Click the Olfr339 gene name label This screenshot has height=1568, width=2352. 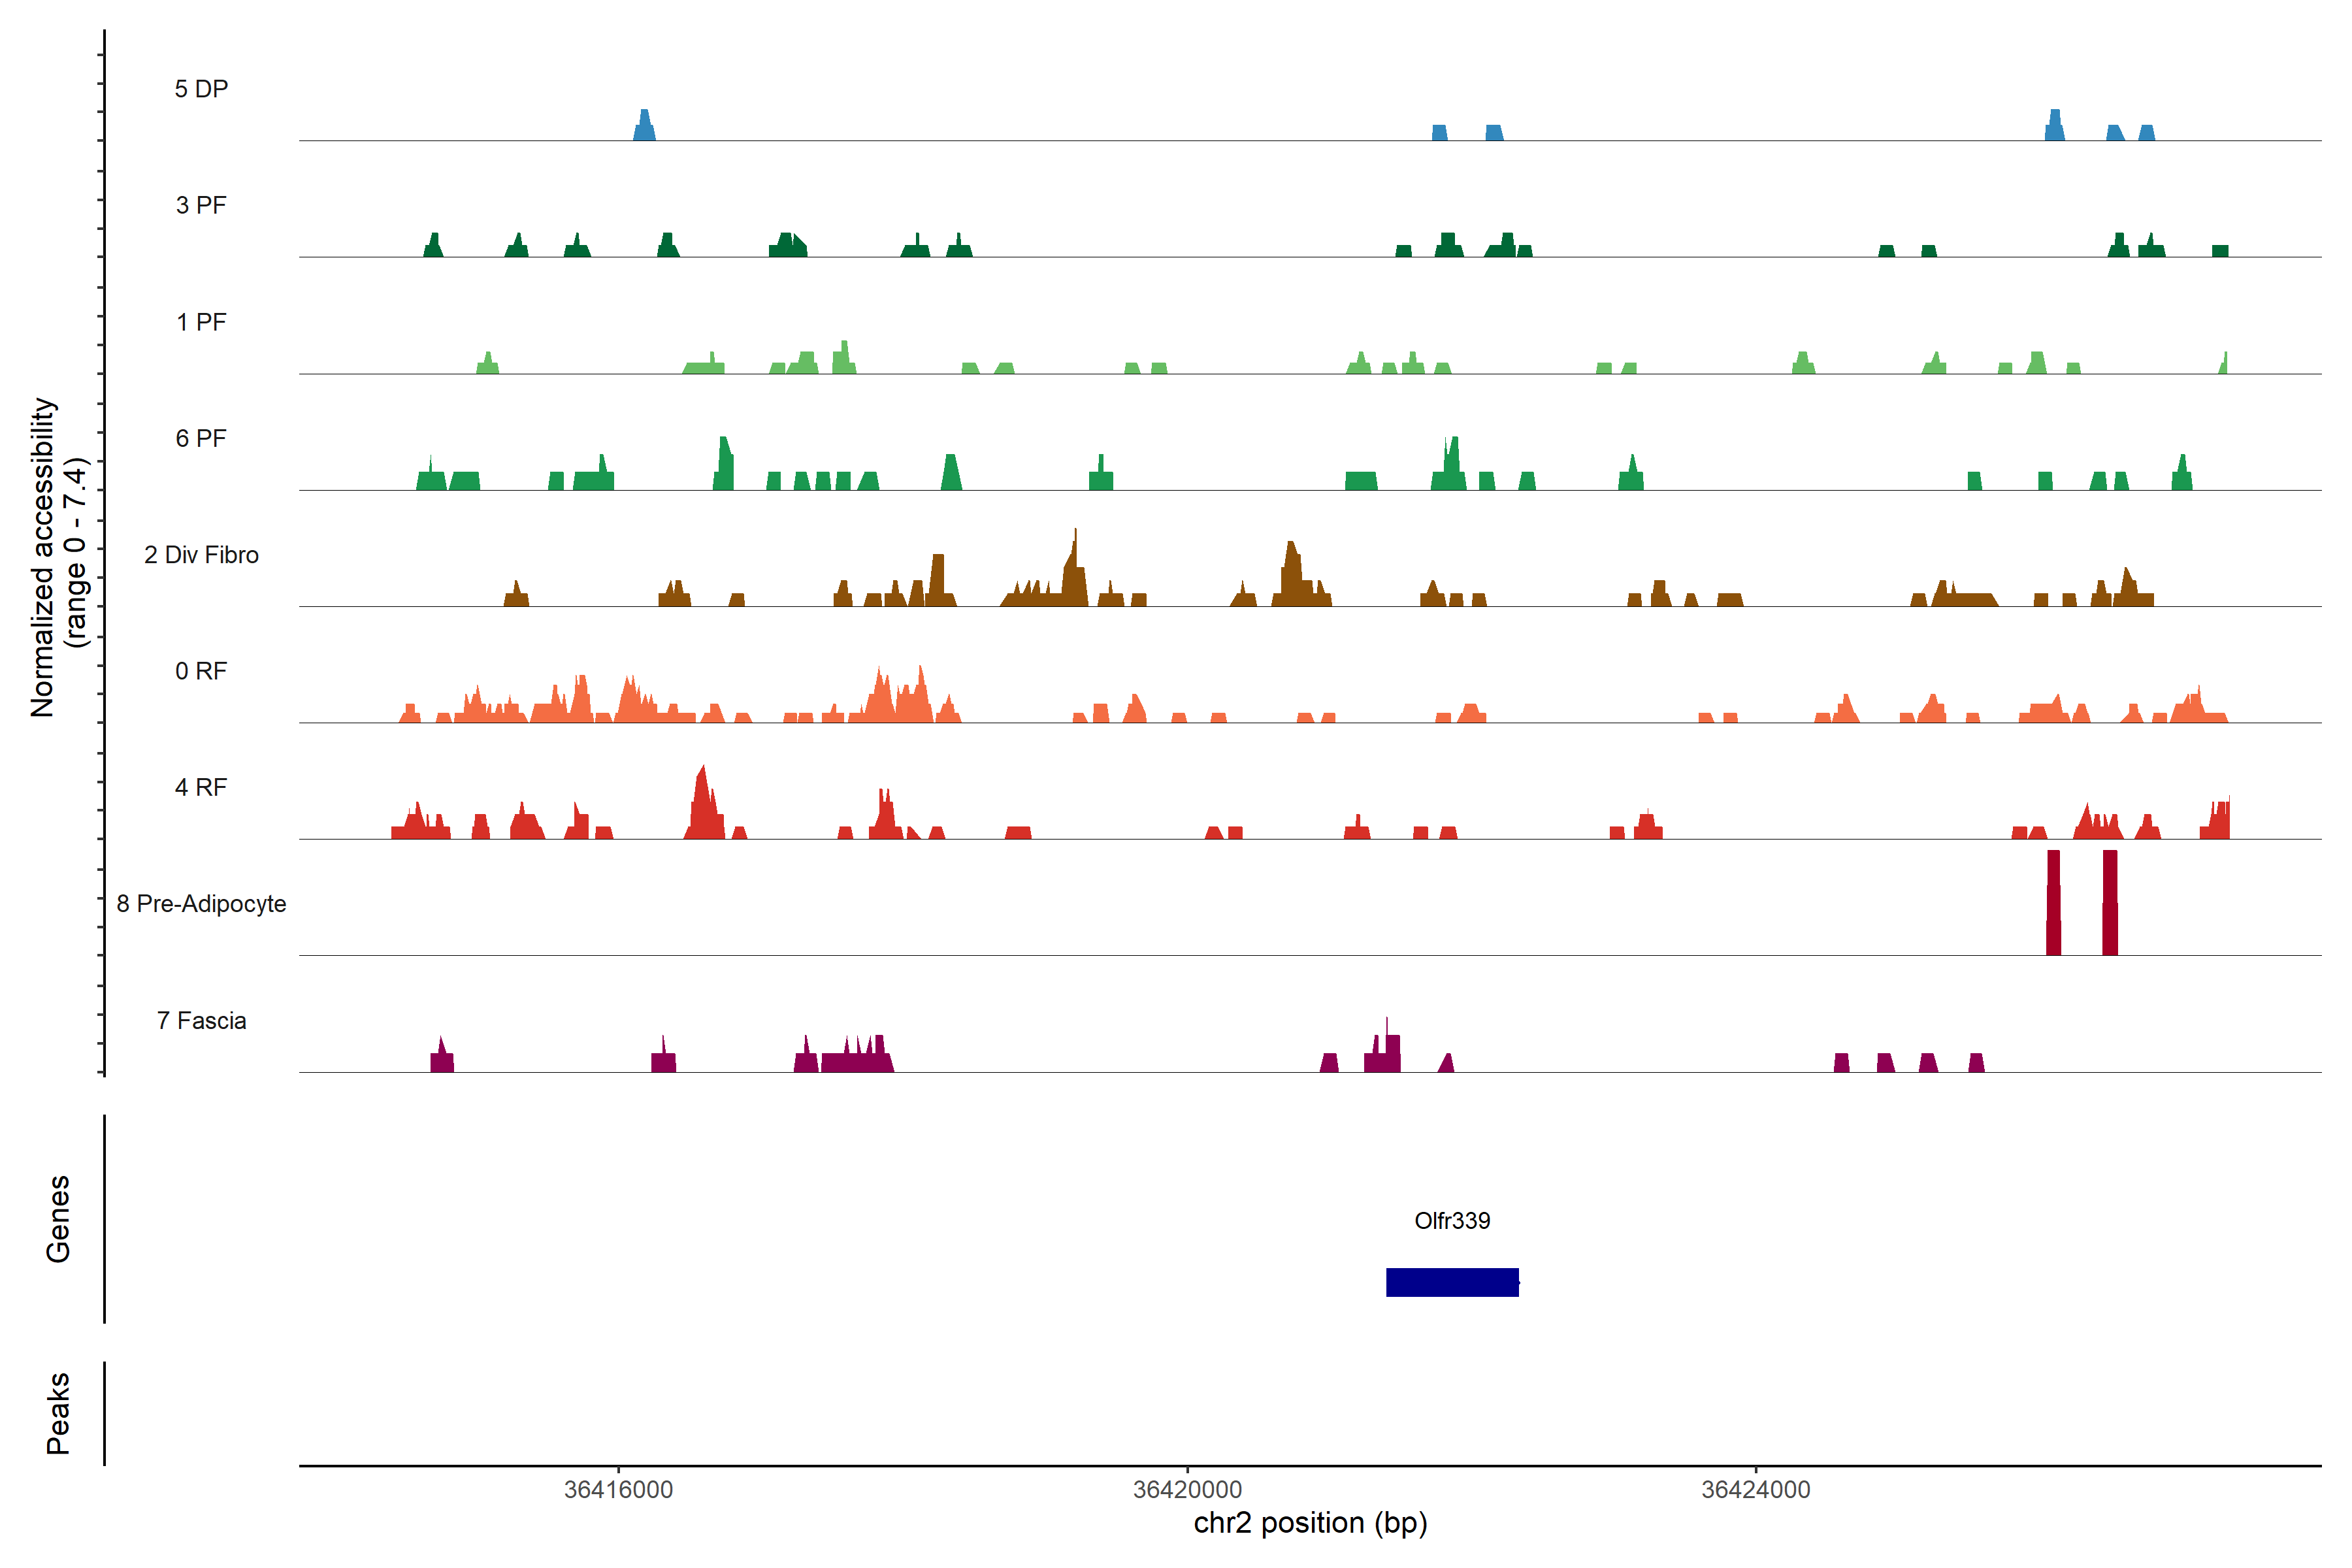[x=1452, y=1220]
